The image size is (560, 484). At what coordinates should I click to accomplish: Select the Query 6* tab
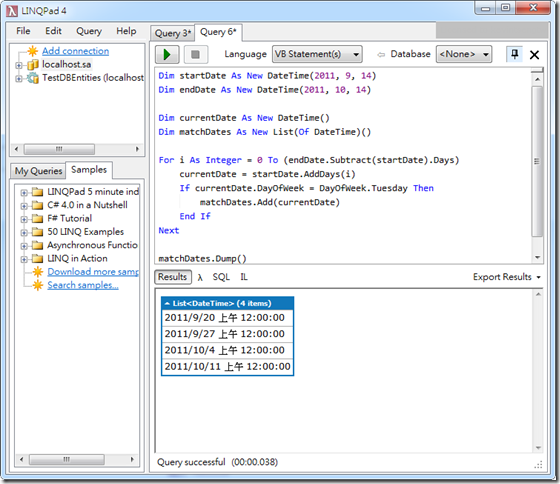point(218,32)
